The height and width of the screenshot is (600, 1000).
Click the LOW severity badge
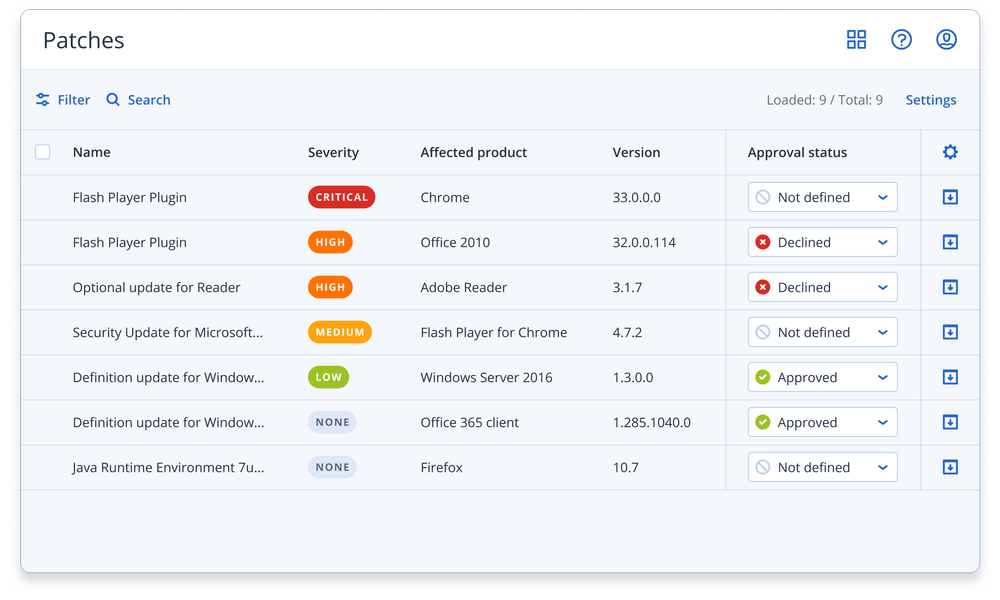coord(328,377)
